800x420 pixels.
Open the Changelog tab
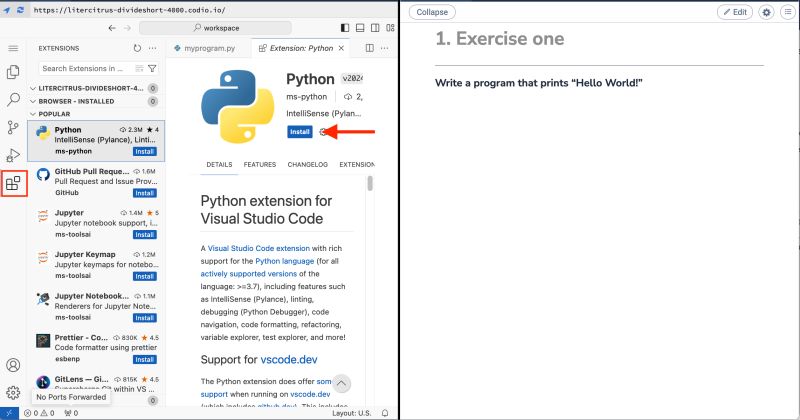308,164
